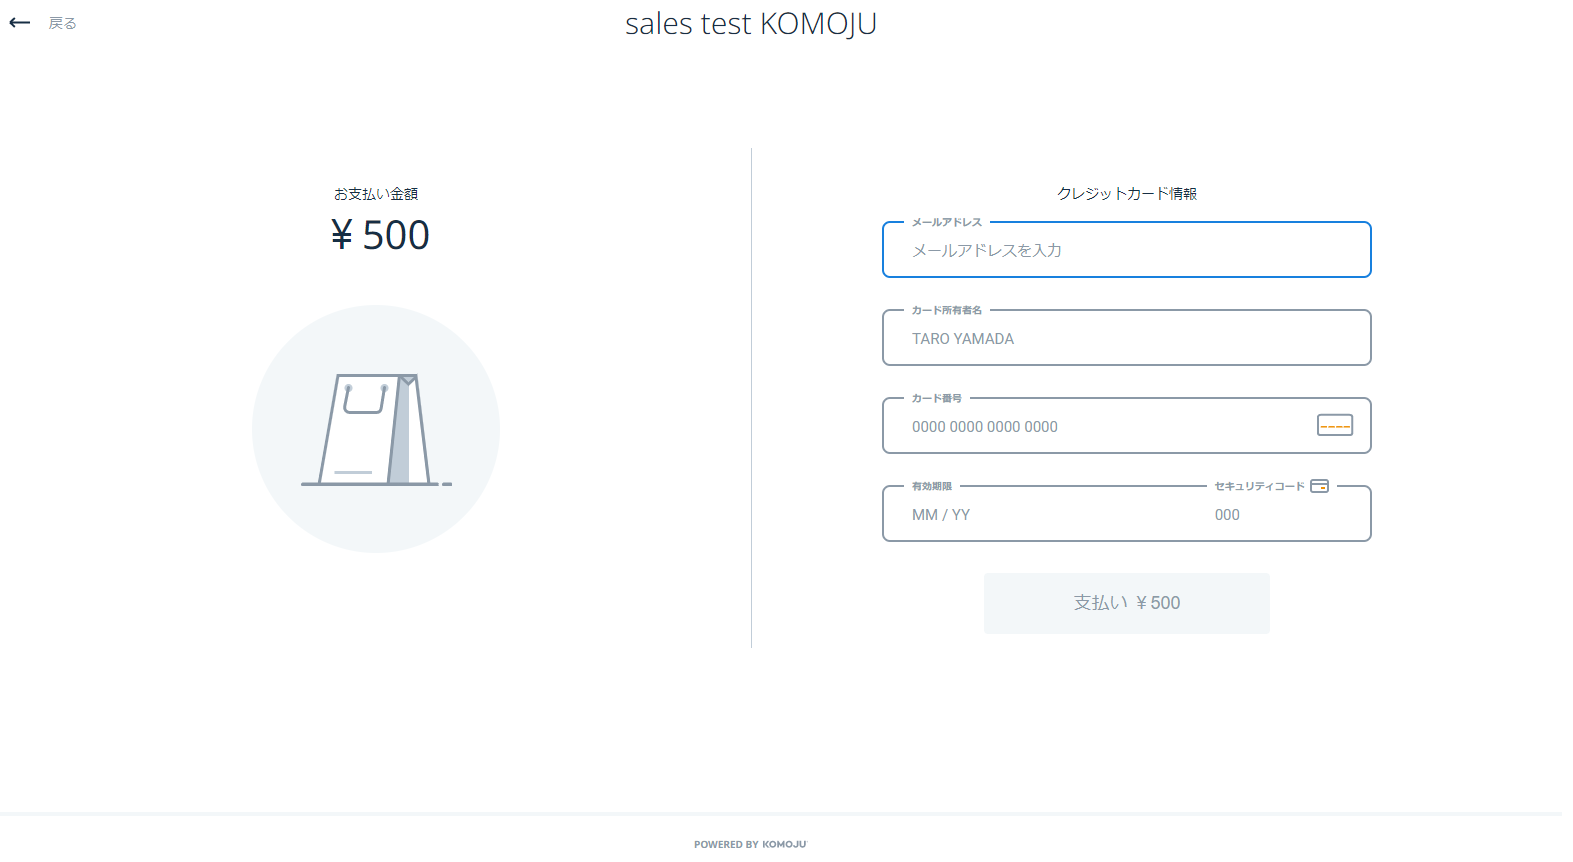Screen dimensions: 1573x862
Task: Click the カード所有者名 field label
Action: pos(946,310)
